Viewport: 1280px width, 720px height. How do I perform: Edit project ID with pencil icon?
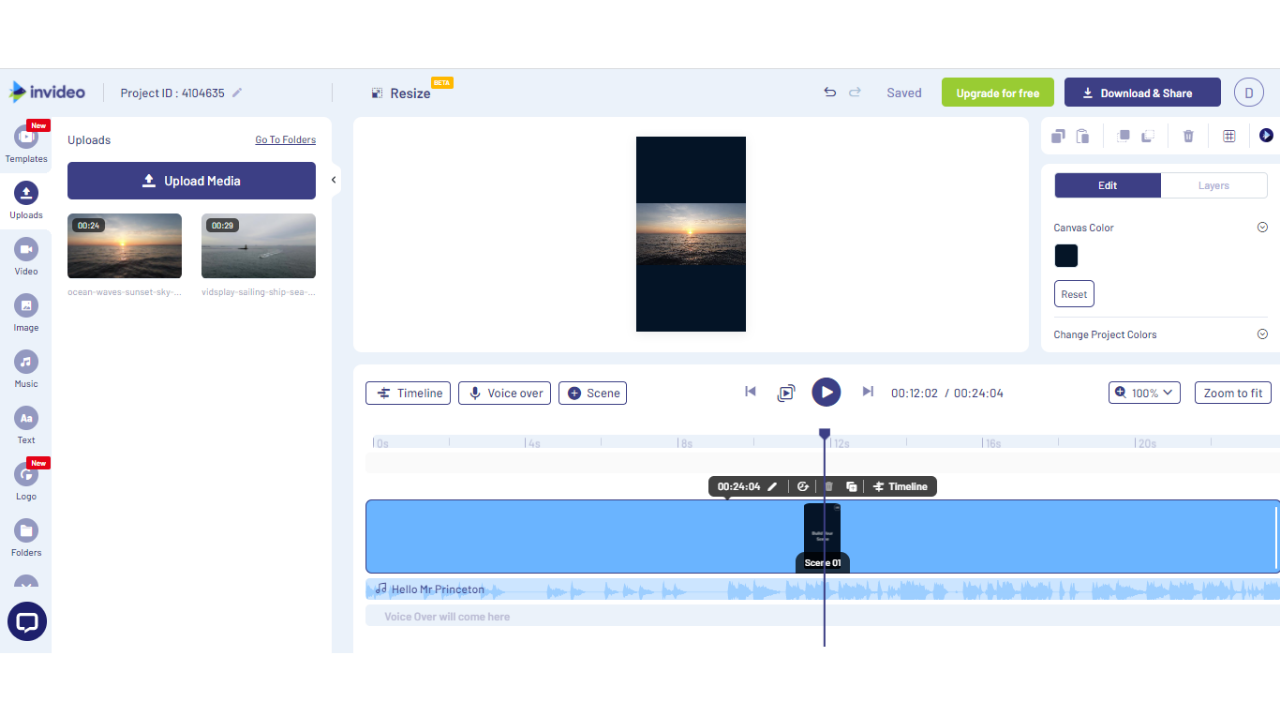click(237, 93)
